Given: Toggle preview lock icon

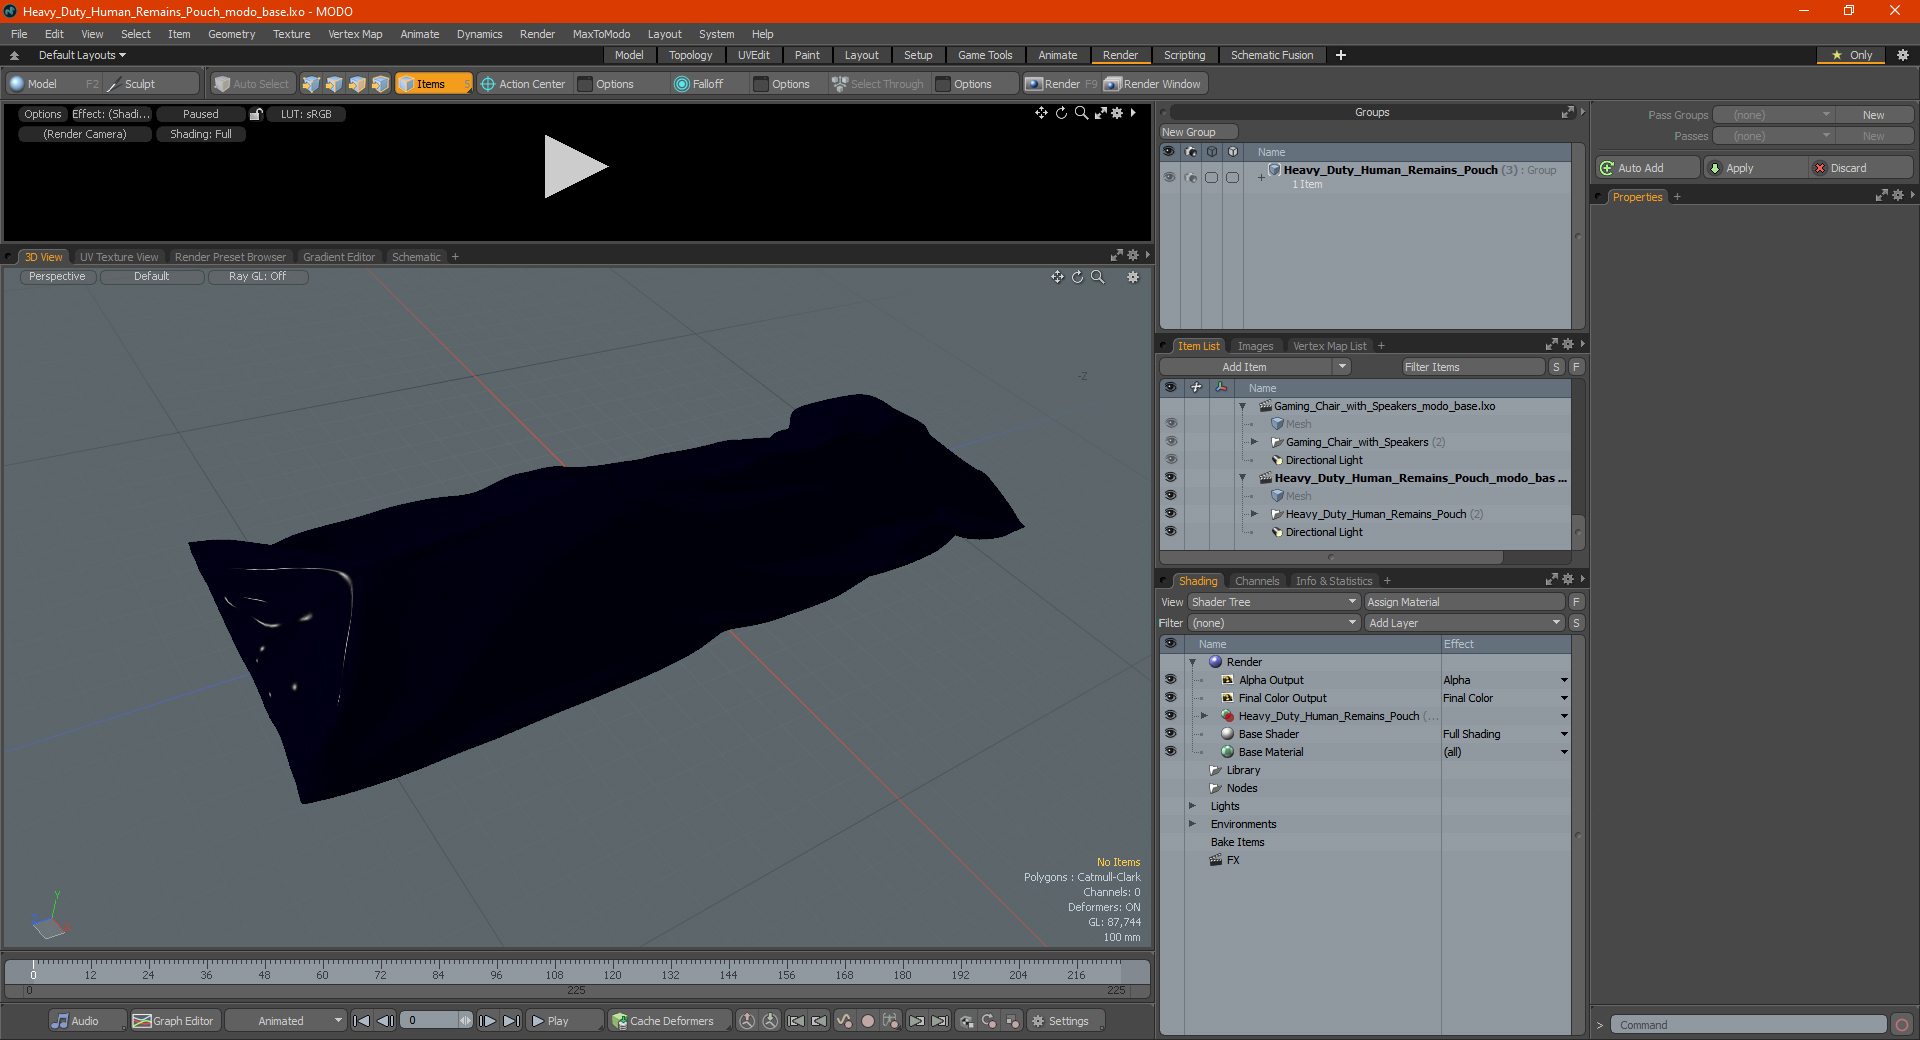Looking at the screenshot, I should (256, 114).
